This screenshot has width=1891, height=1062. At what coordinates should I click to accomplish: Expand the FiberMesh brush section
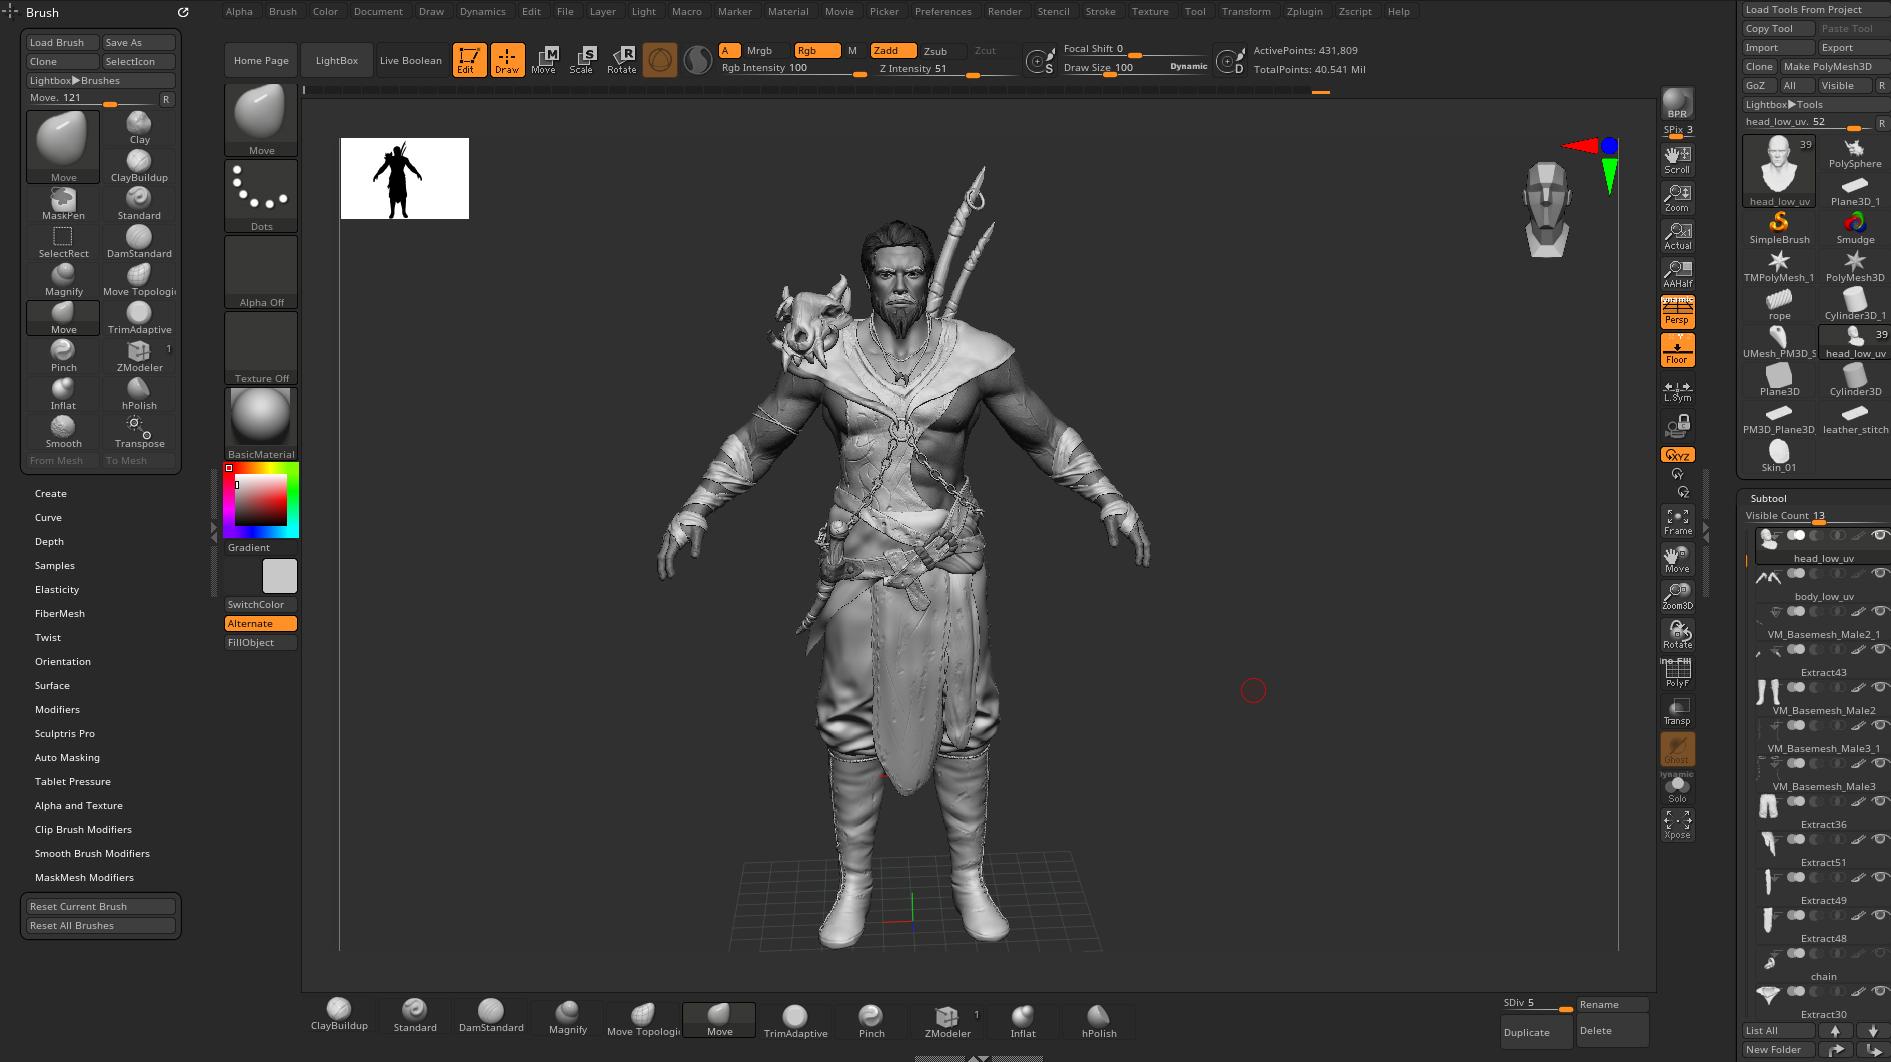click(59, 614)
